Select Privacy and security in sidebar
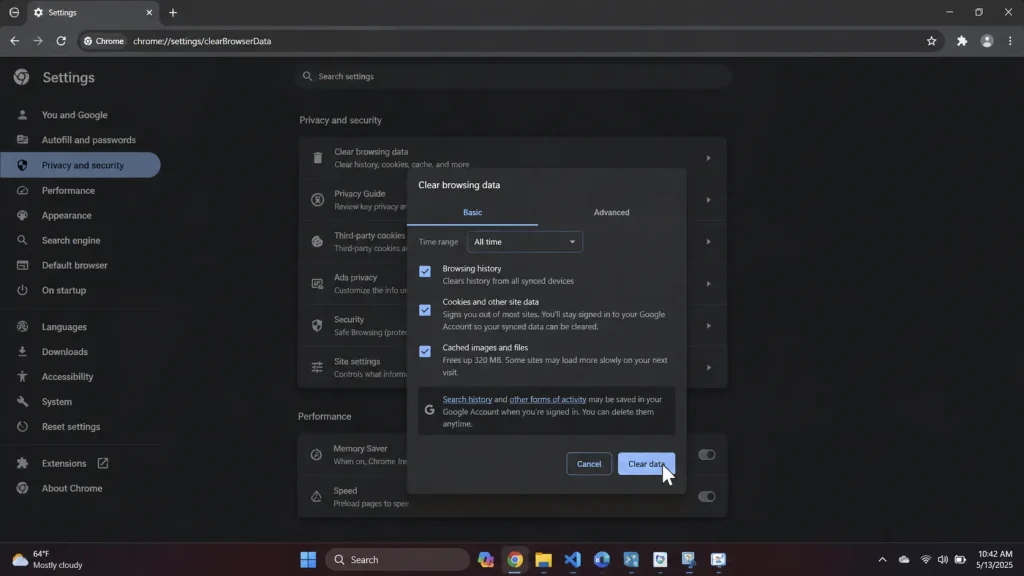 (80, 165)
